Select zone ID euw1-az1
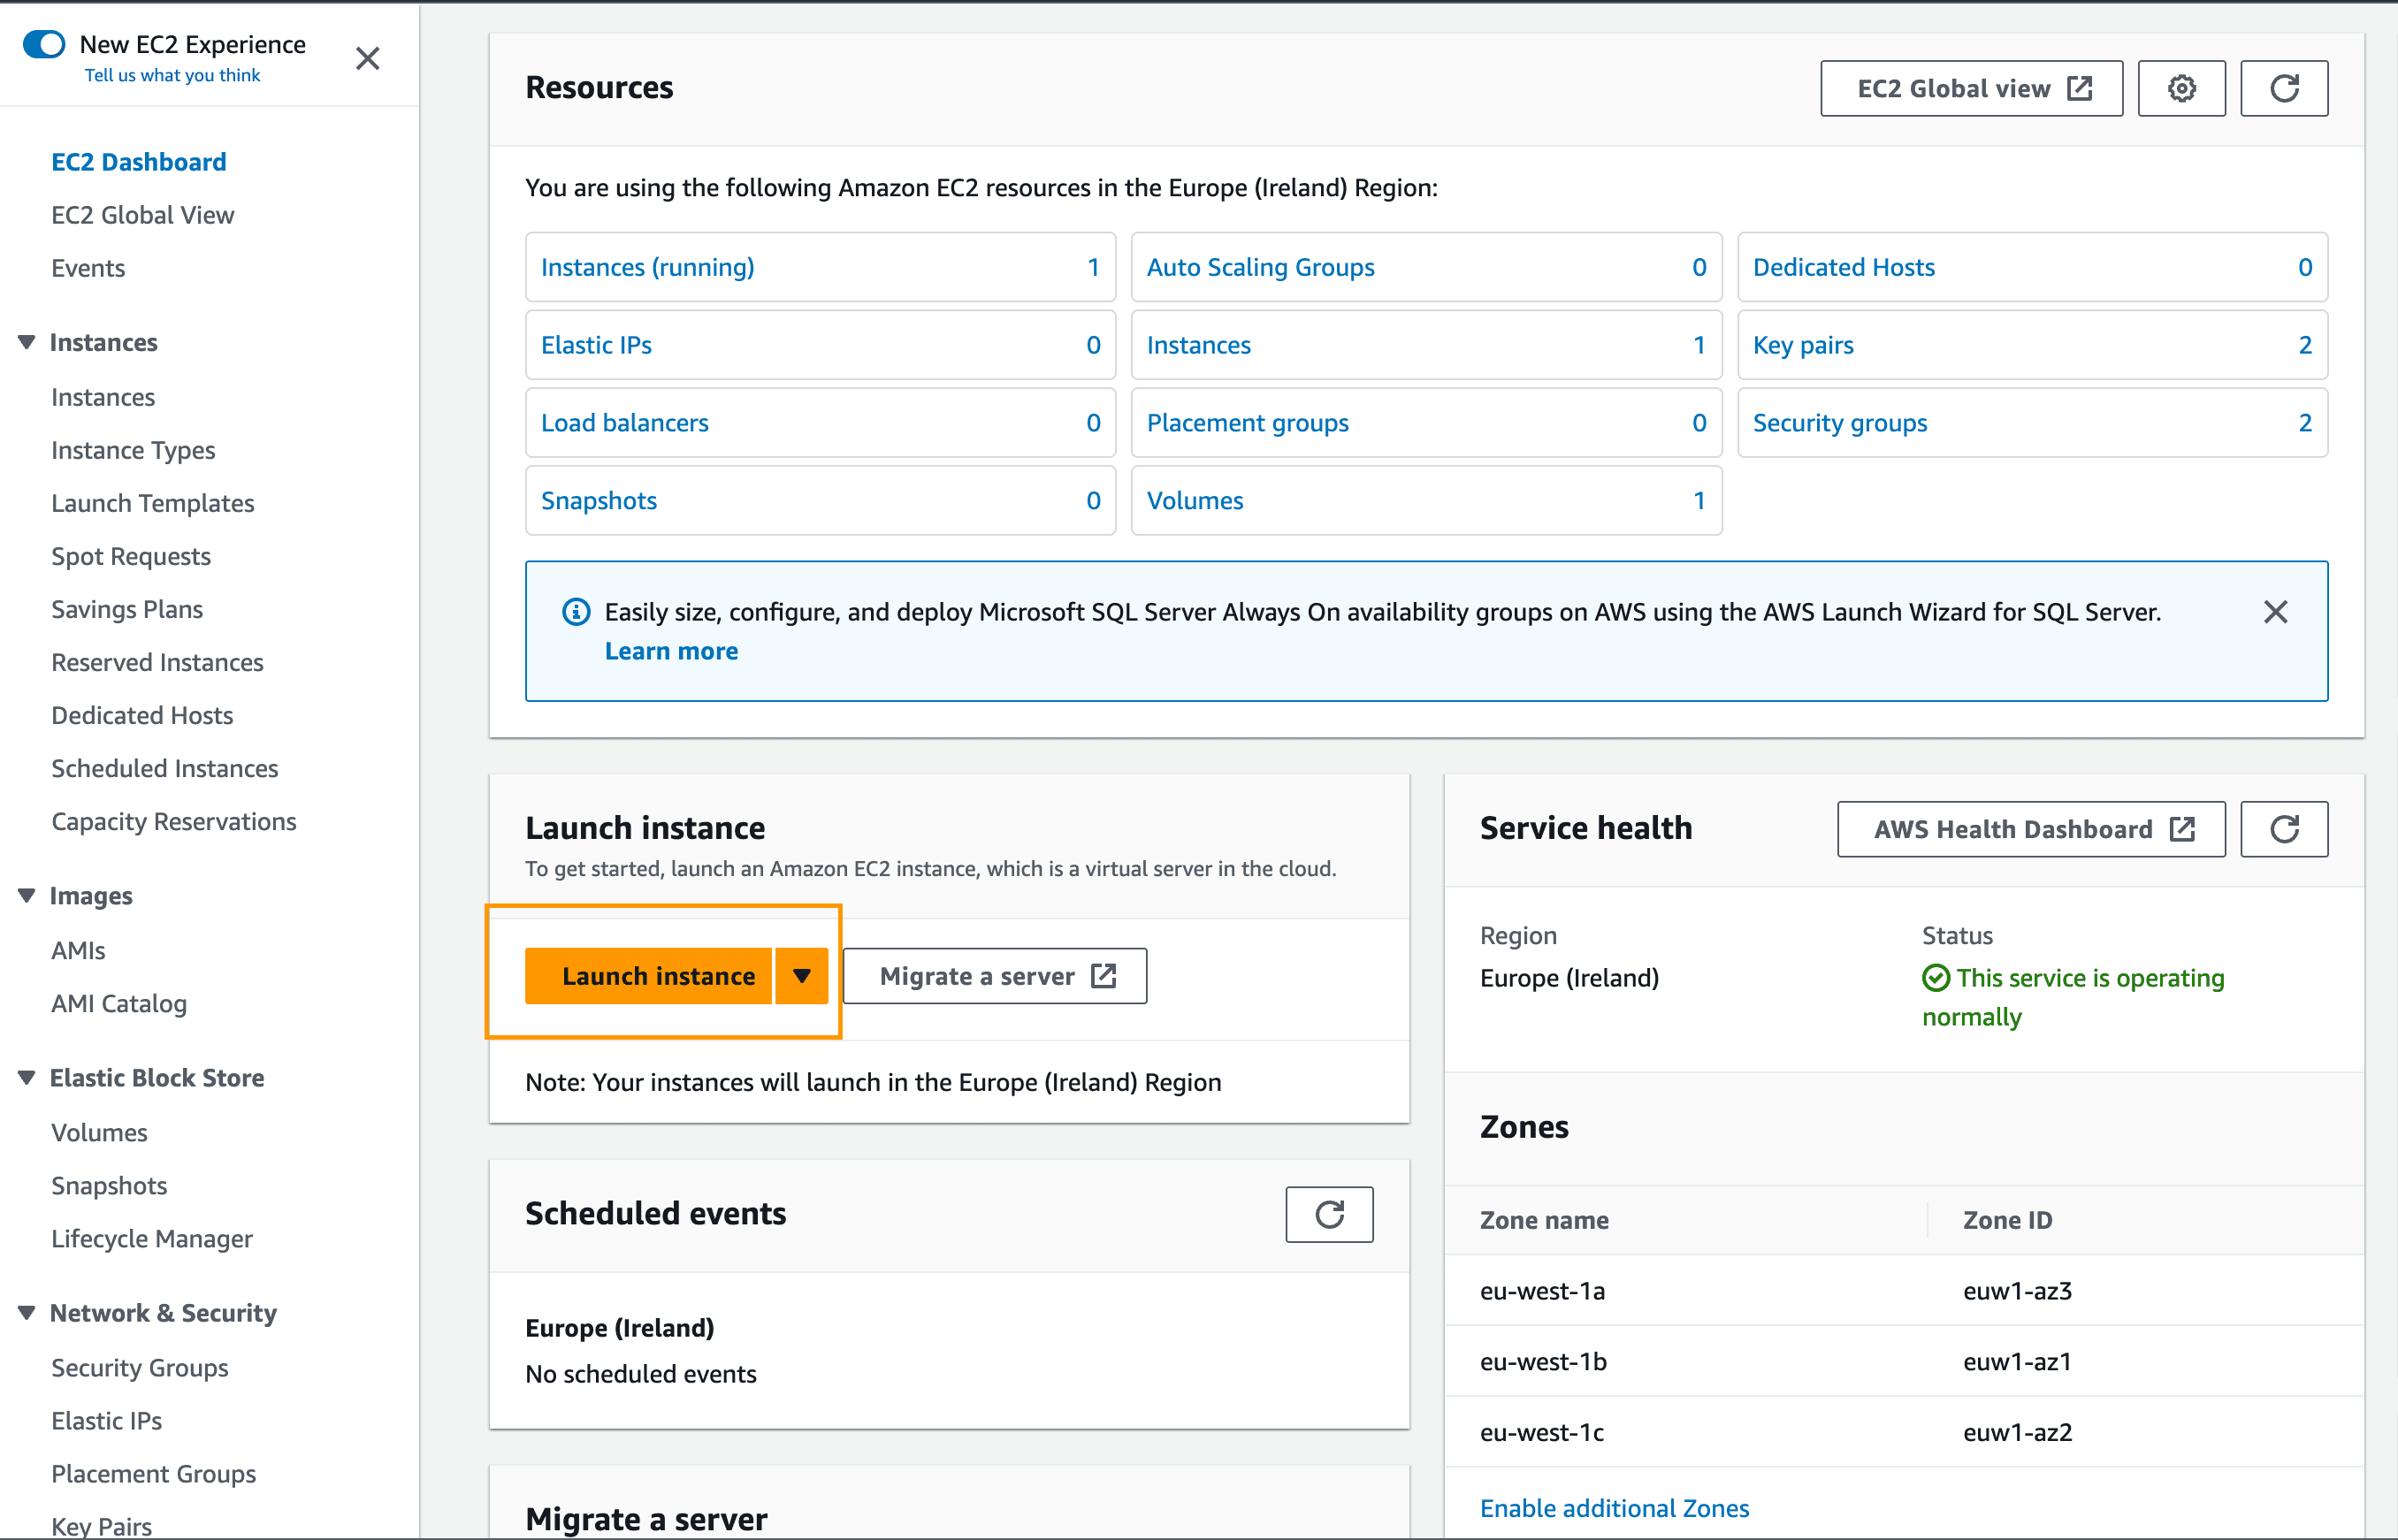Image resolution: width=2398 pixels, height=1540 pixels. (2017, 1362)
